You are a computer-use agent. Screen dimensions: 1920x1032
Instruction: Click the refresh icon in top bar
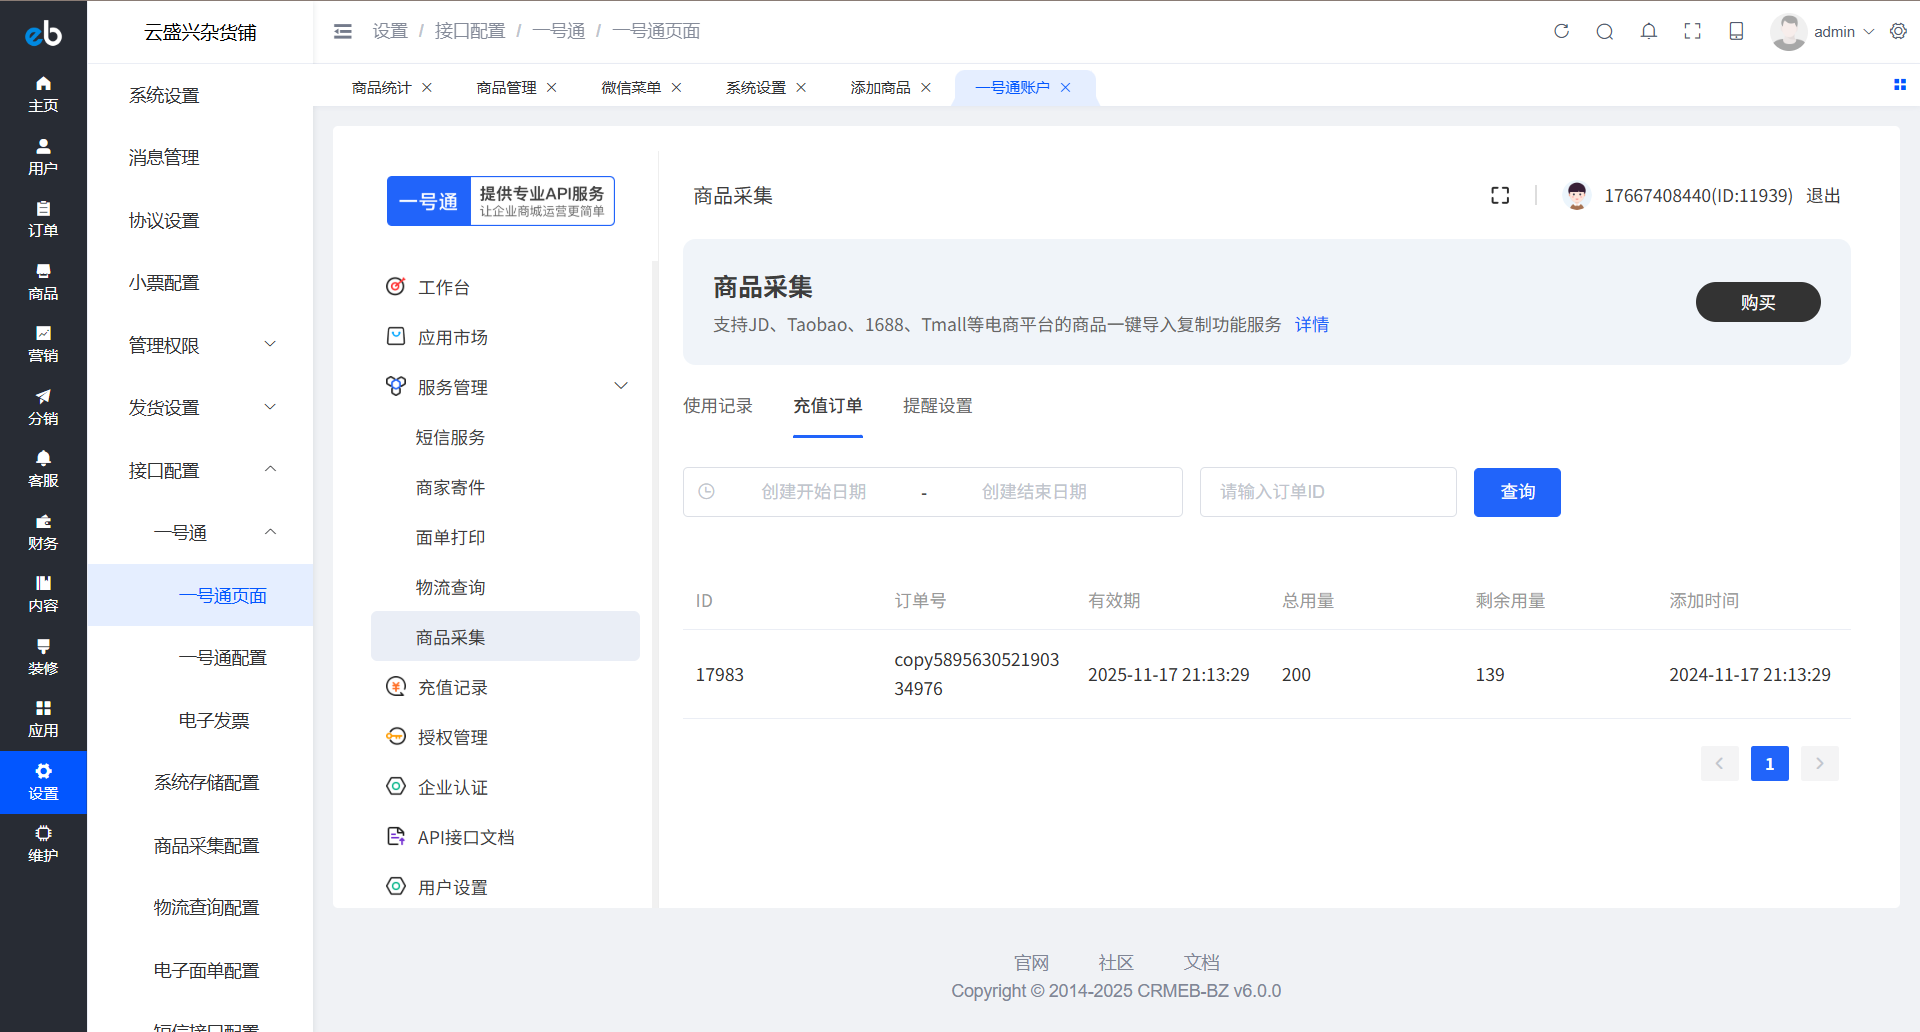(x=1561, y=31)
